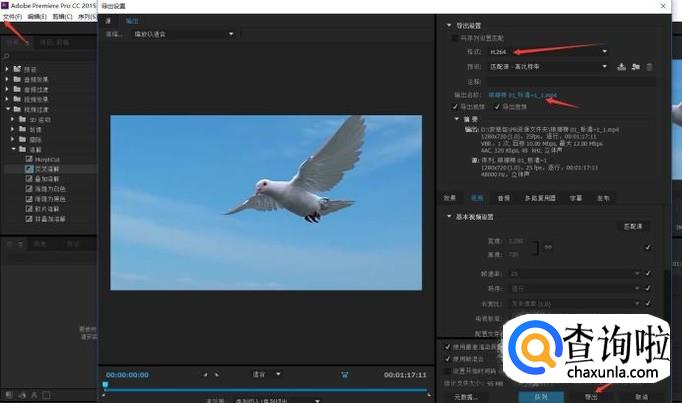Image resolution: width=682 pixels, height=403 pixels.
Task: Click the MorphCut transition icon in effects list
Action: point(29,159)
